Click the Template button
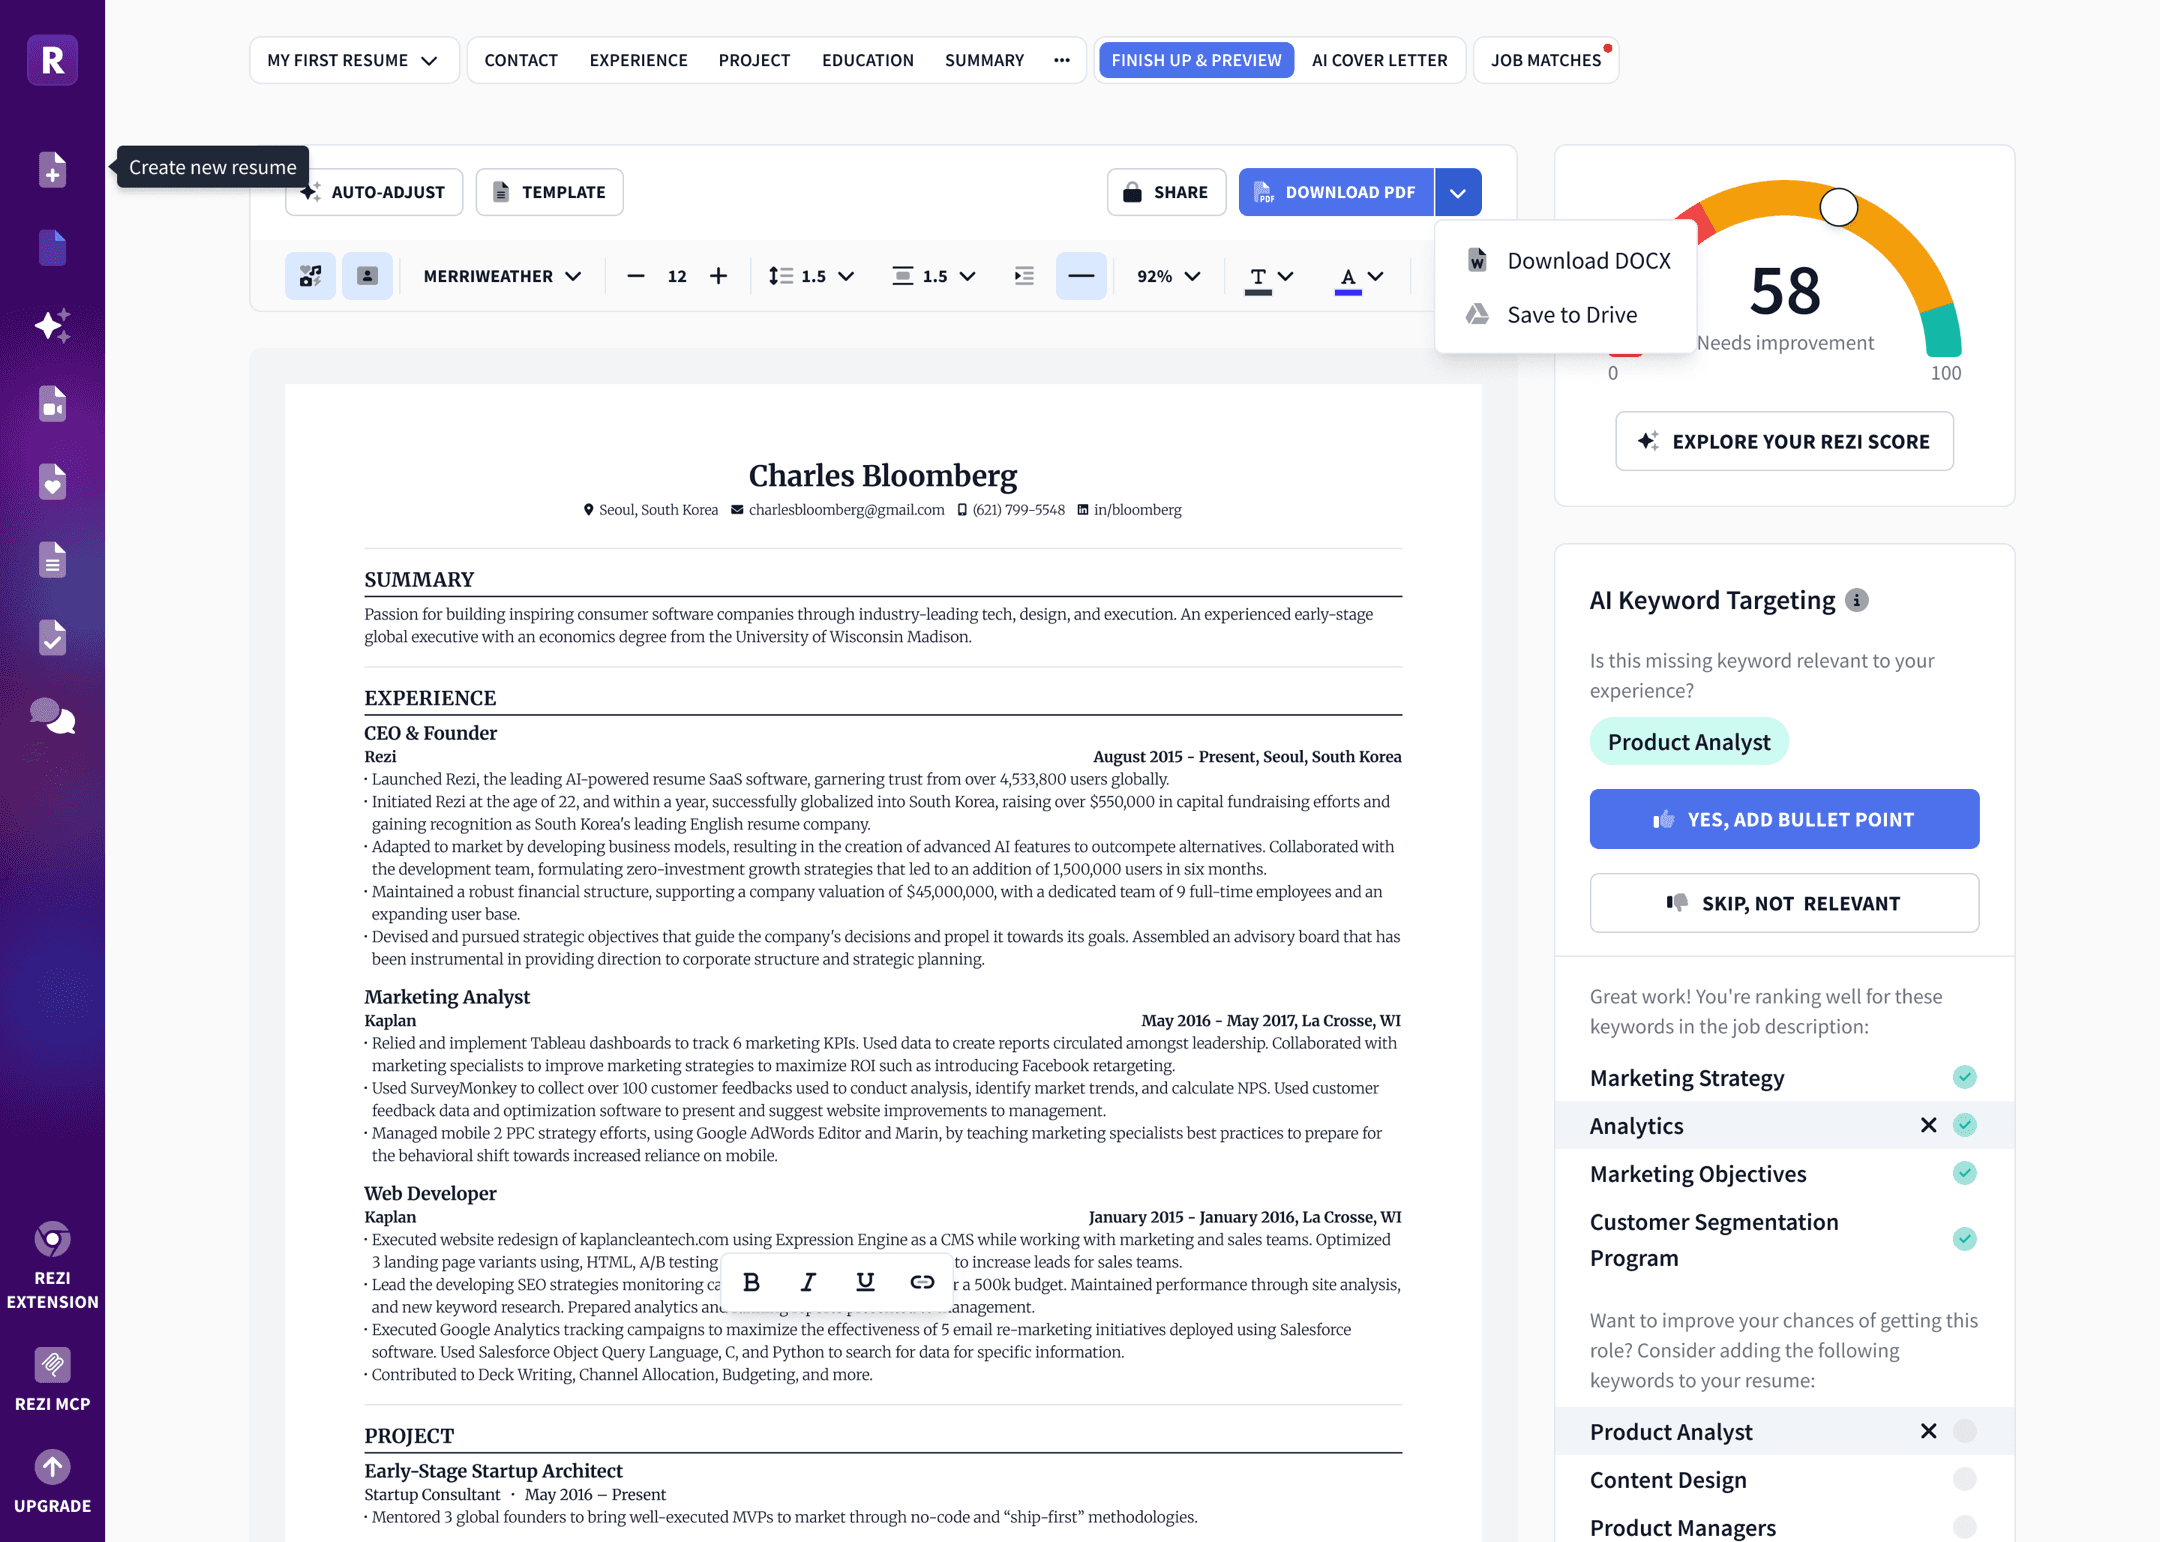This screenshot has width=2160, height=1542. pos(549,192)
